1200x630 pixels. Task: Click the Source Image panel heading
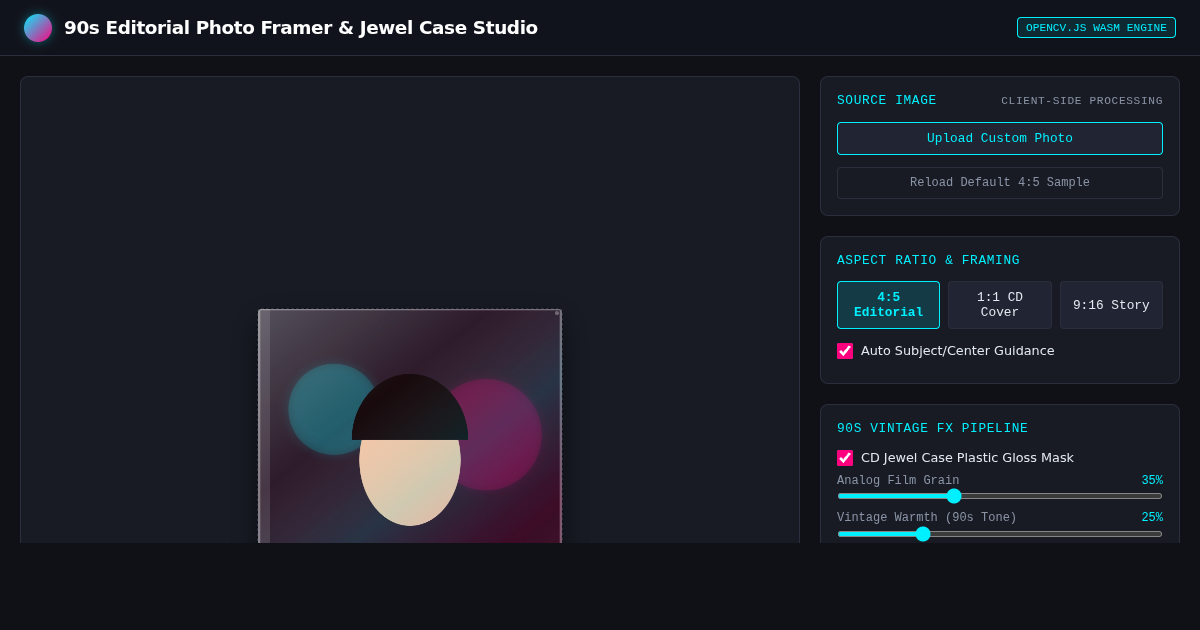(x=887, y=100)
